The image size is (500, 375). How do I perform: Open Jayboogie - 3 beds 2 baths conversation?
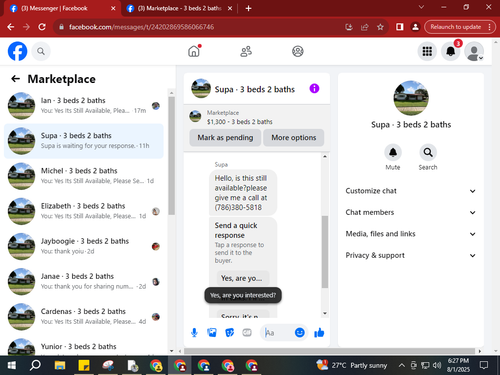(x=83, y=246)
